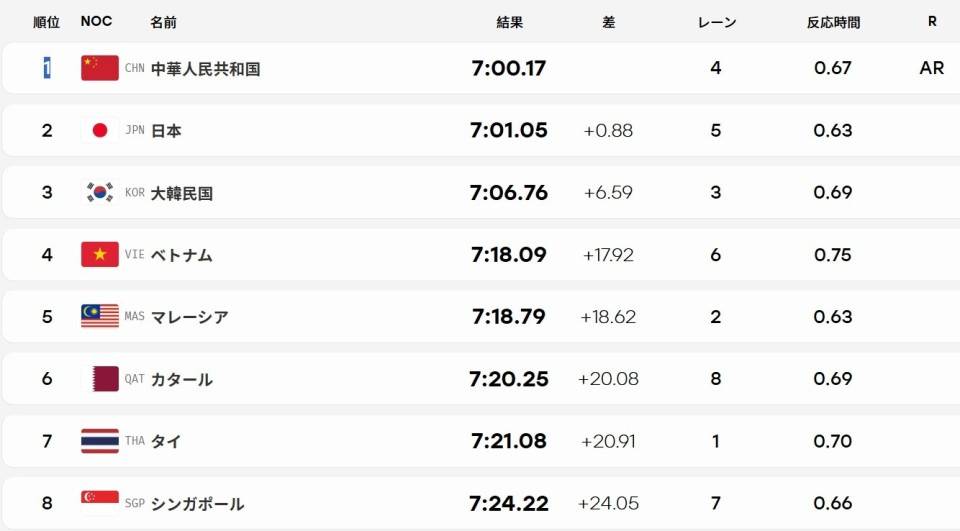Image resolution: width=960 pixels, height=531 pixels.
Task: Click the Malaysia flag icon
Action: pos(100,317)
